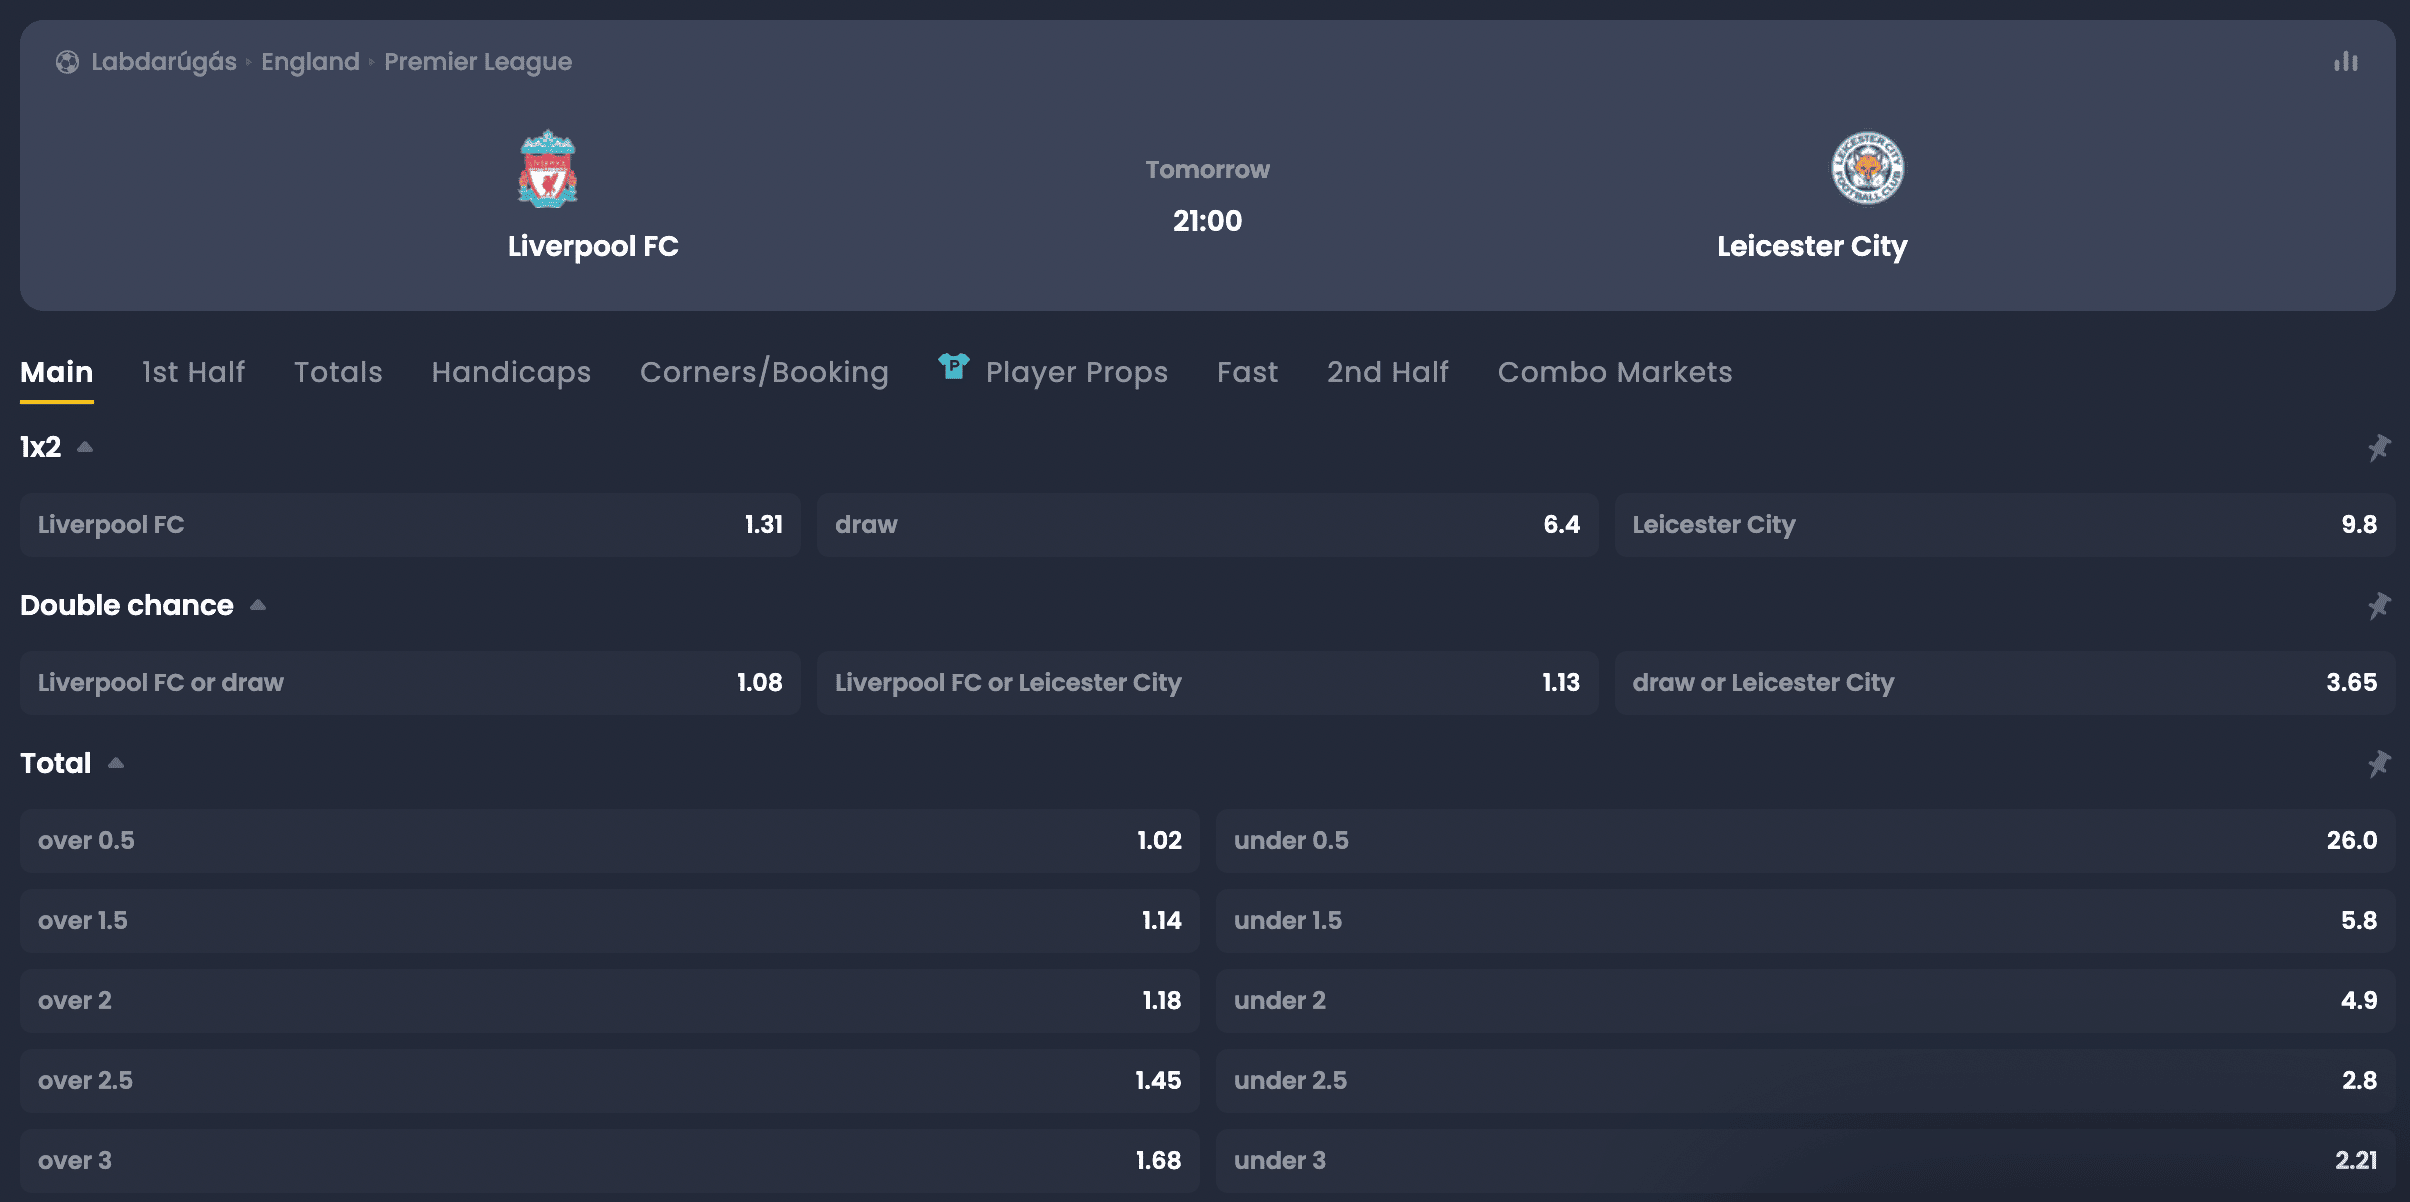Pick under 0.5 at 26.0
This screenshot has height=1202, width=2410.
point(1806,841)
